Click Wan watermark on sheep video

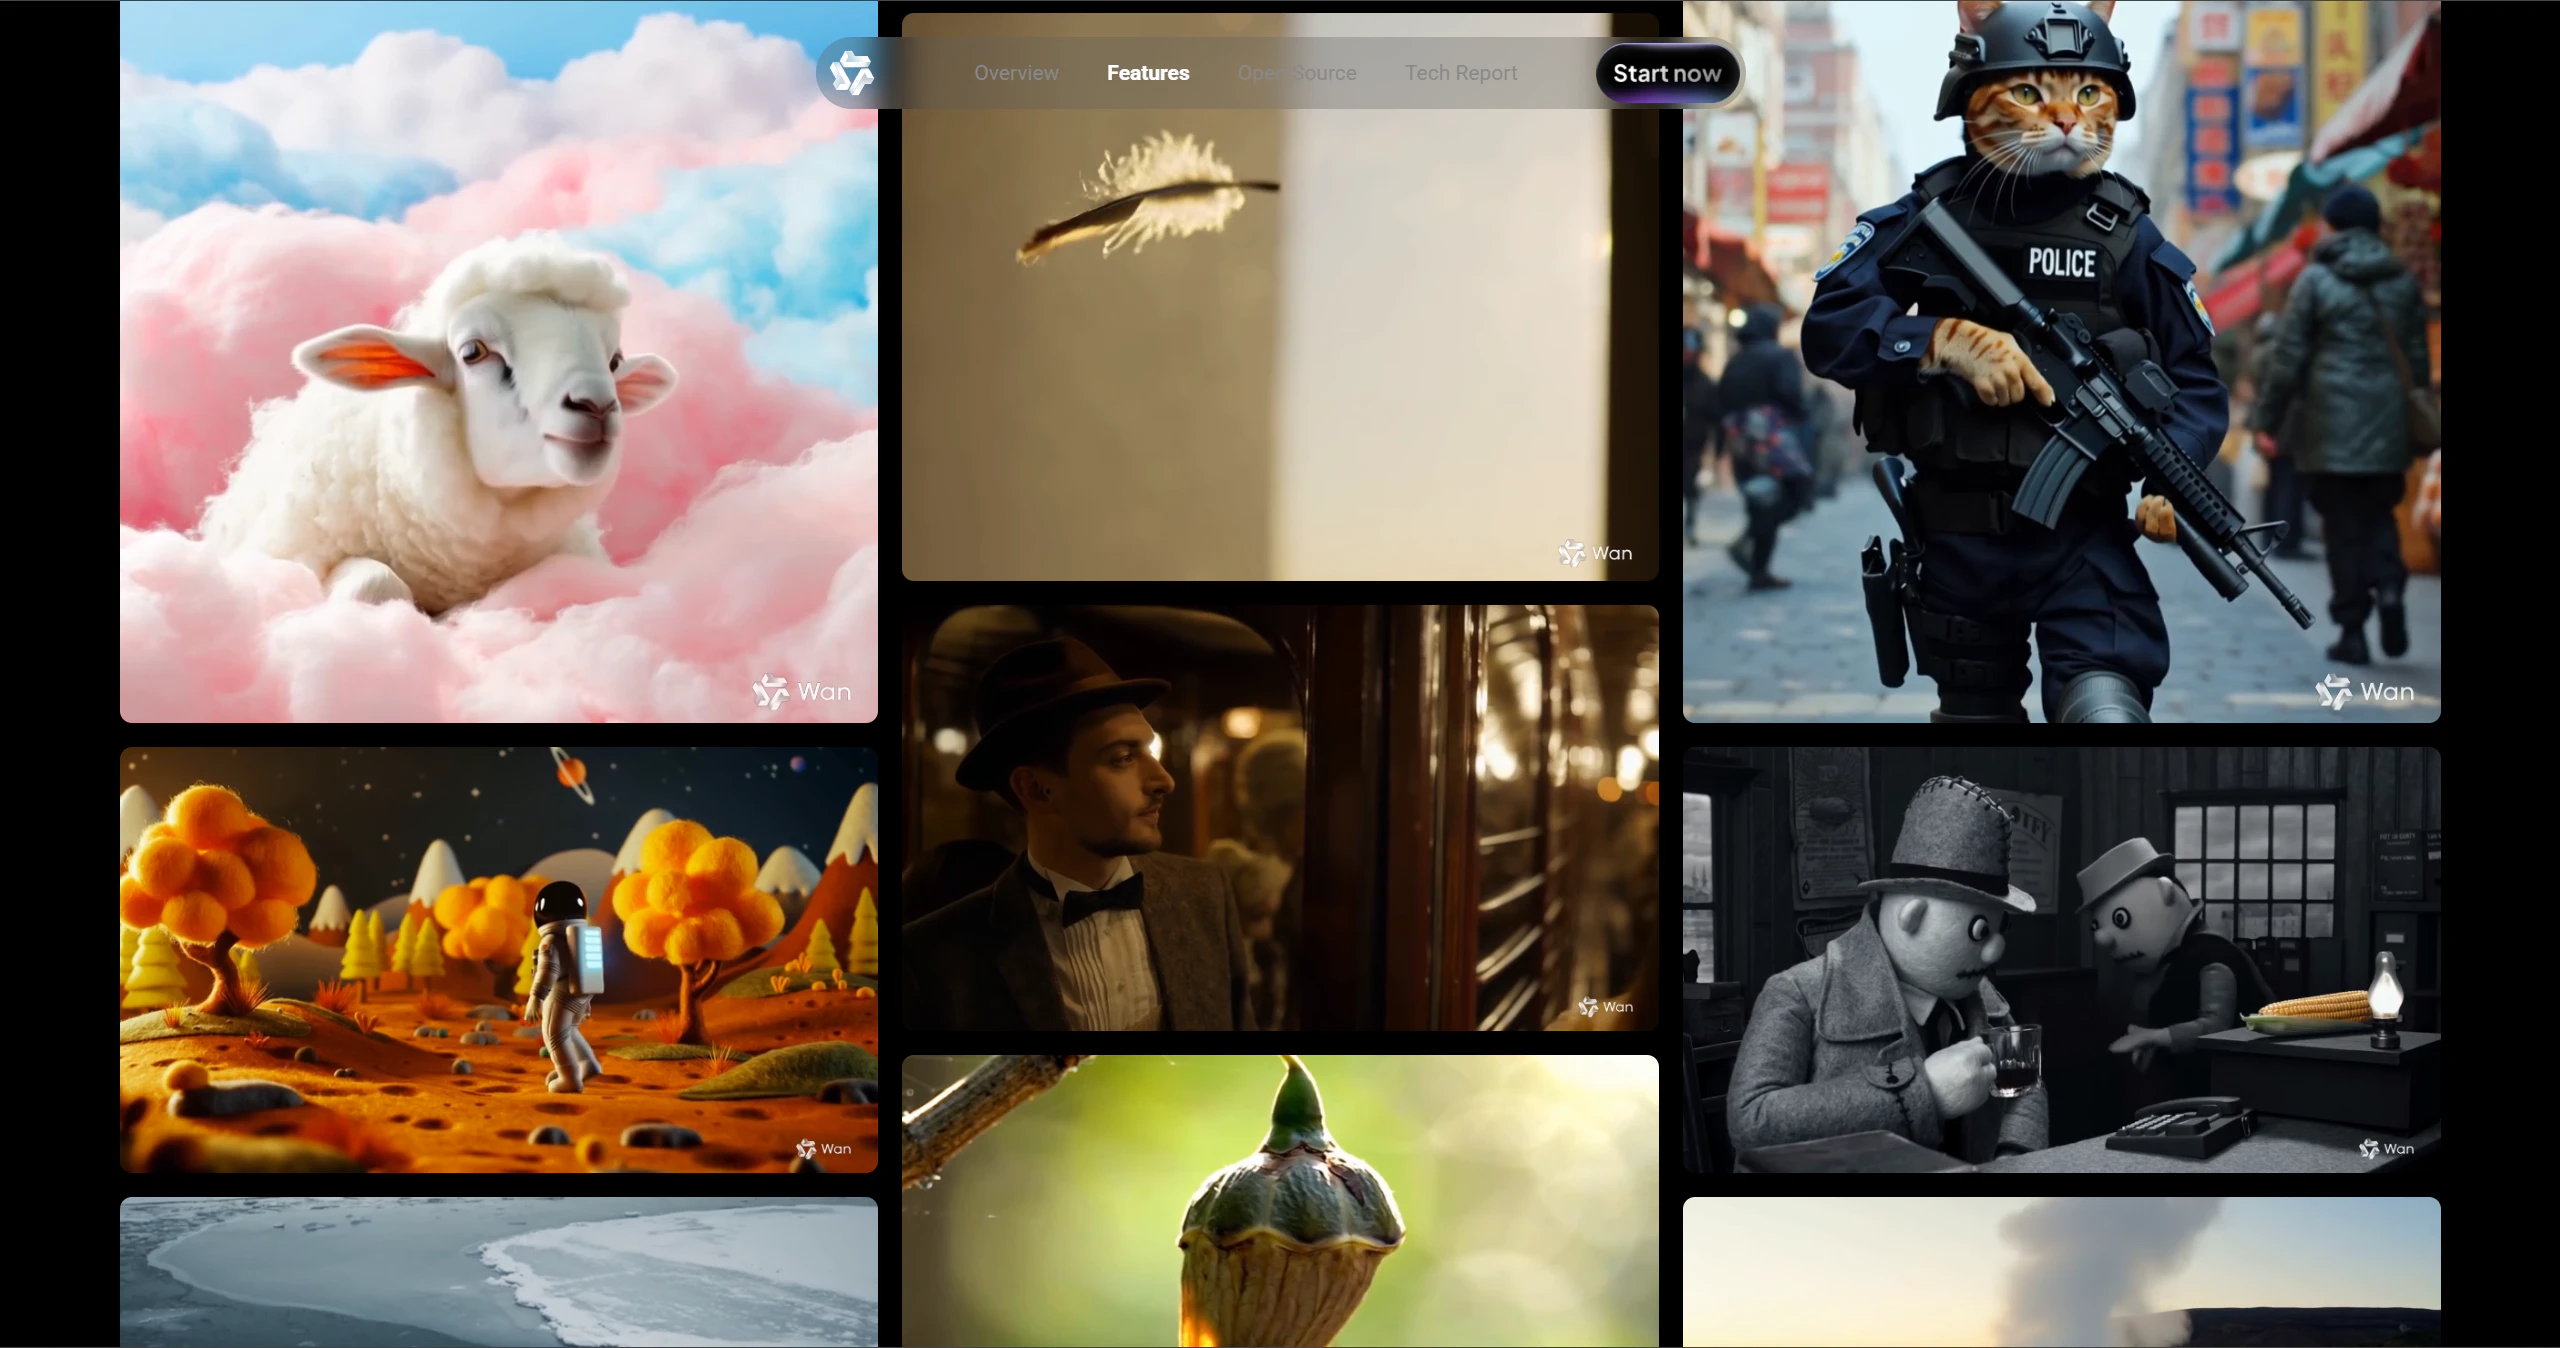tap(802, 692)
